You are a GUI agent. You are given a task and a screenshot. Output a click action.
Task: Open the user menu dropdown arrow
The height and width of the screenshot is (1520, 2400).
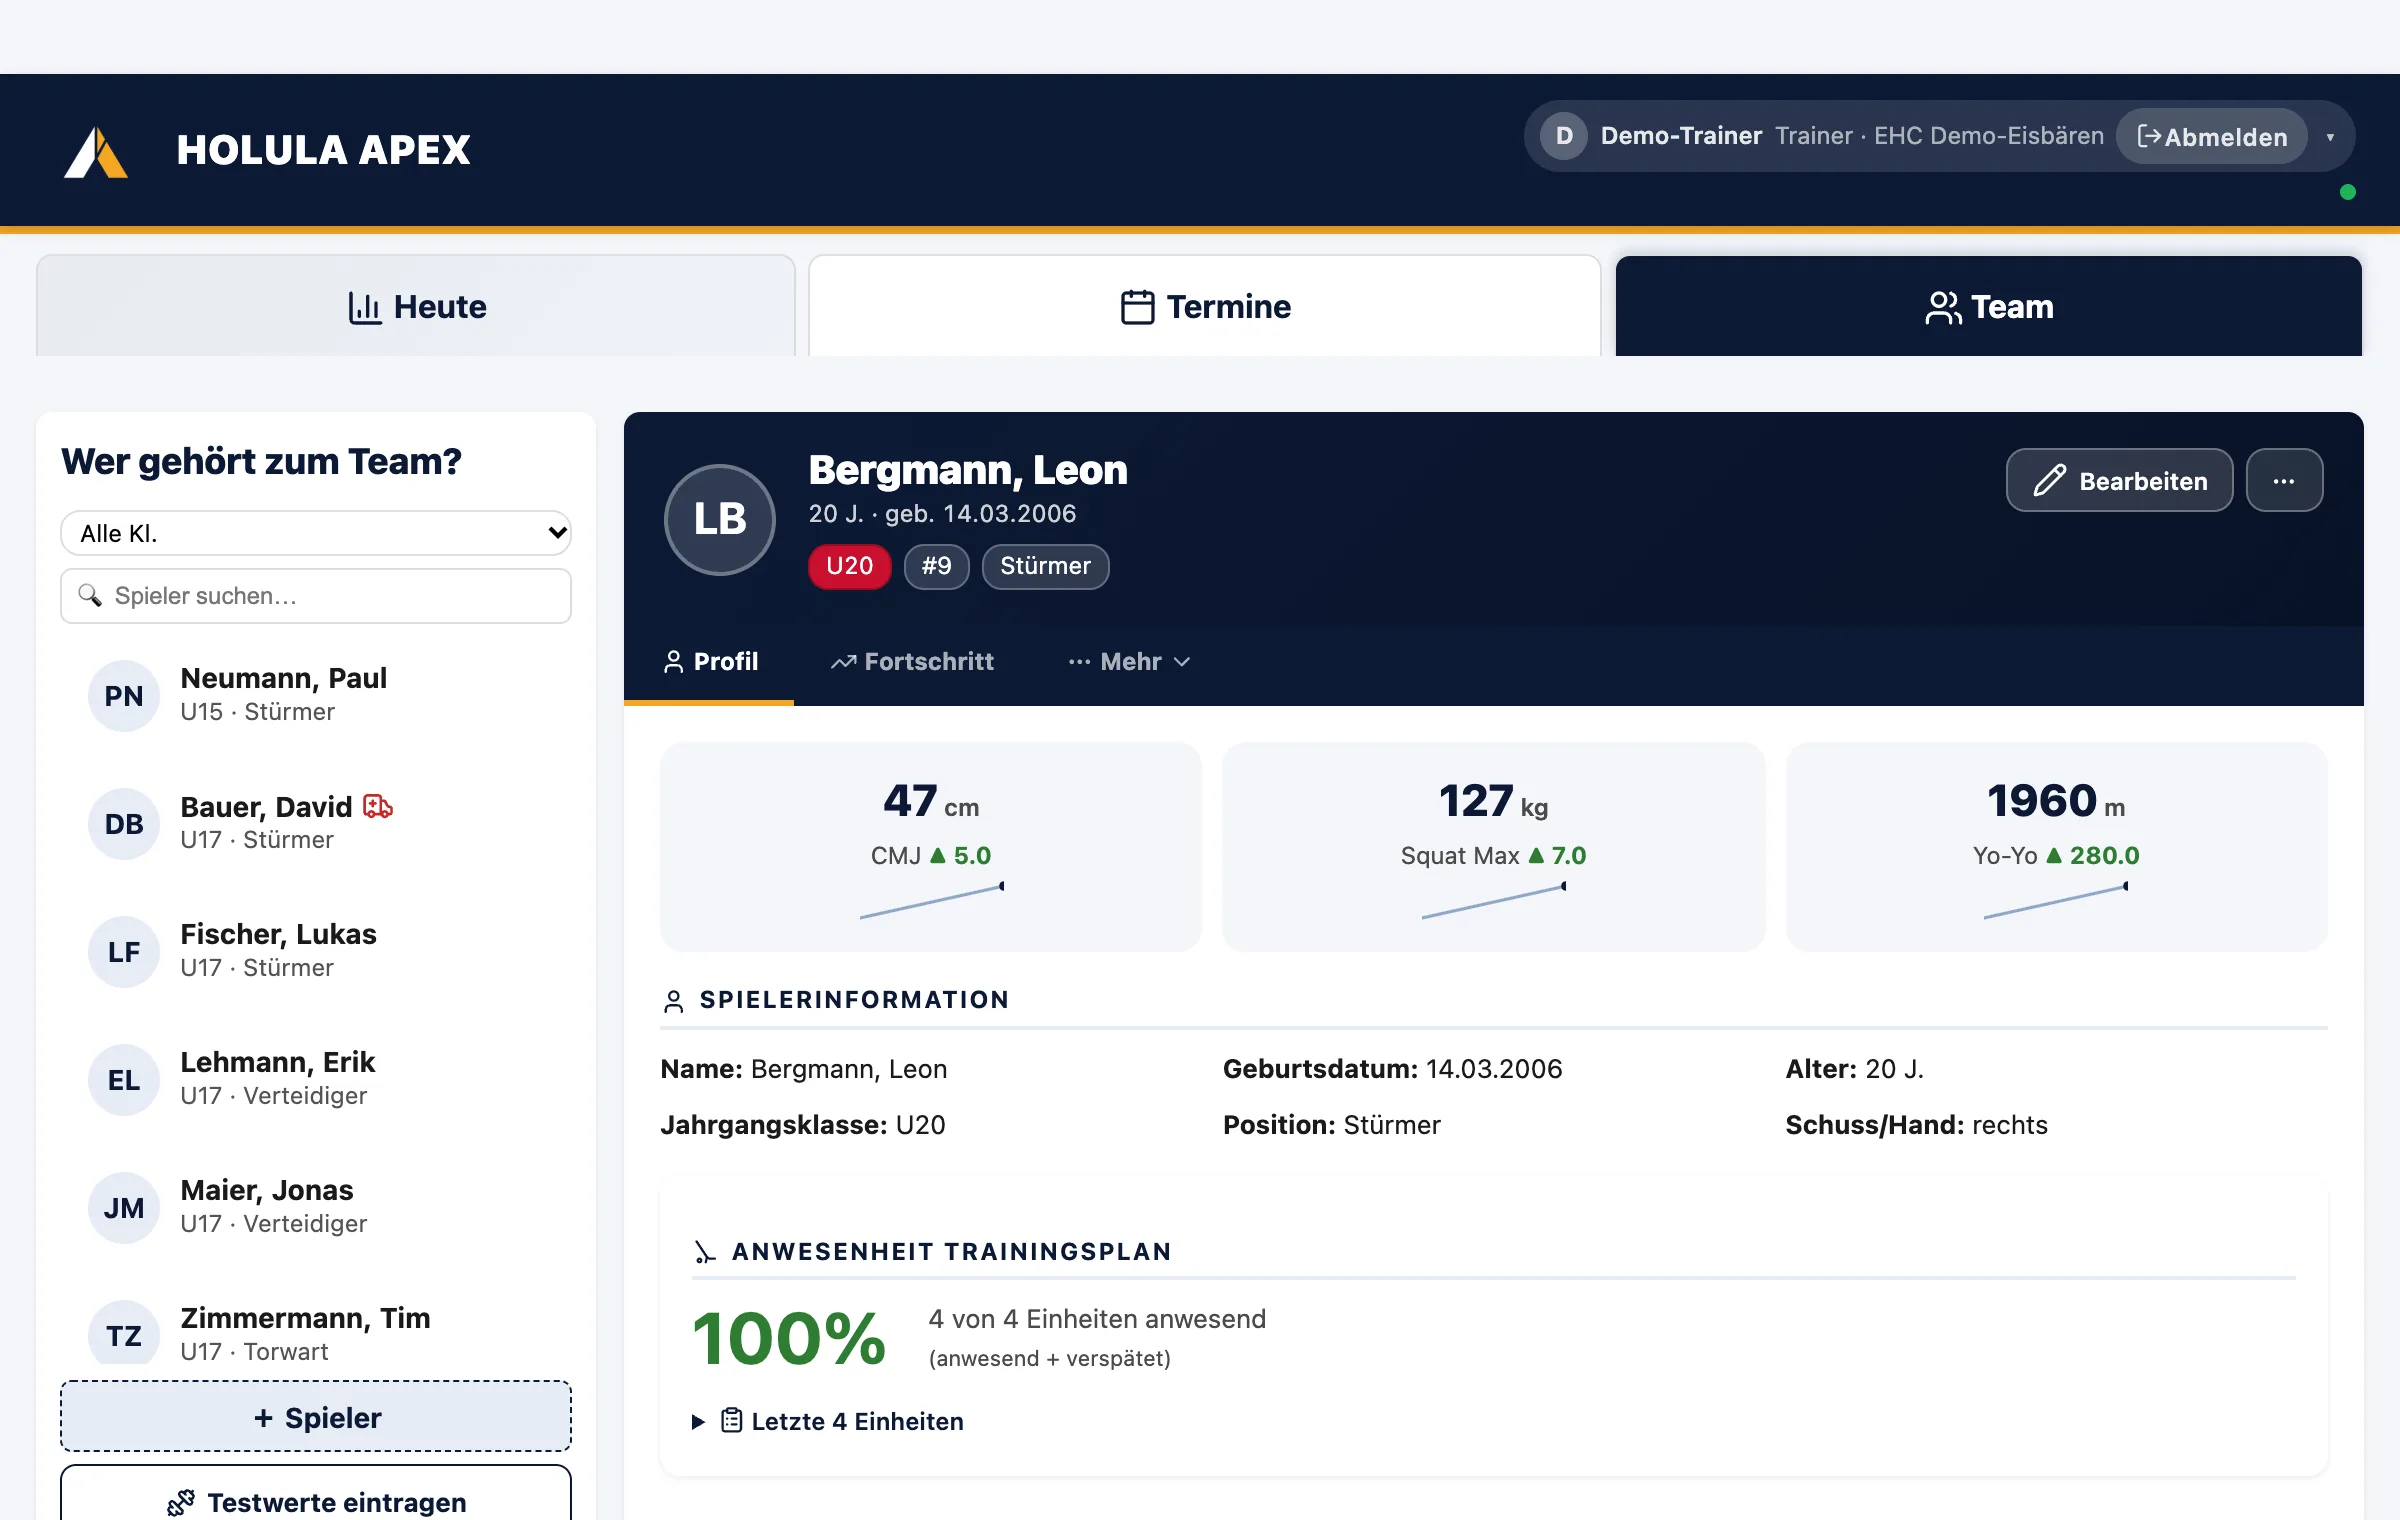[x=2330, y=137]
